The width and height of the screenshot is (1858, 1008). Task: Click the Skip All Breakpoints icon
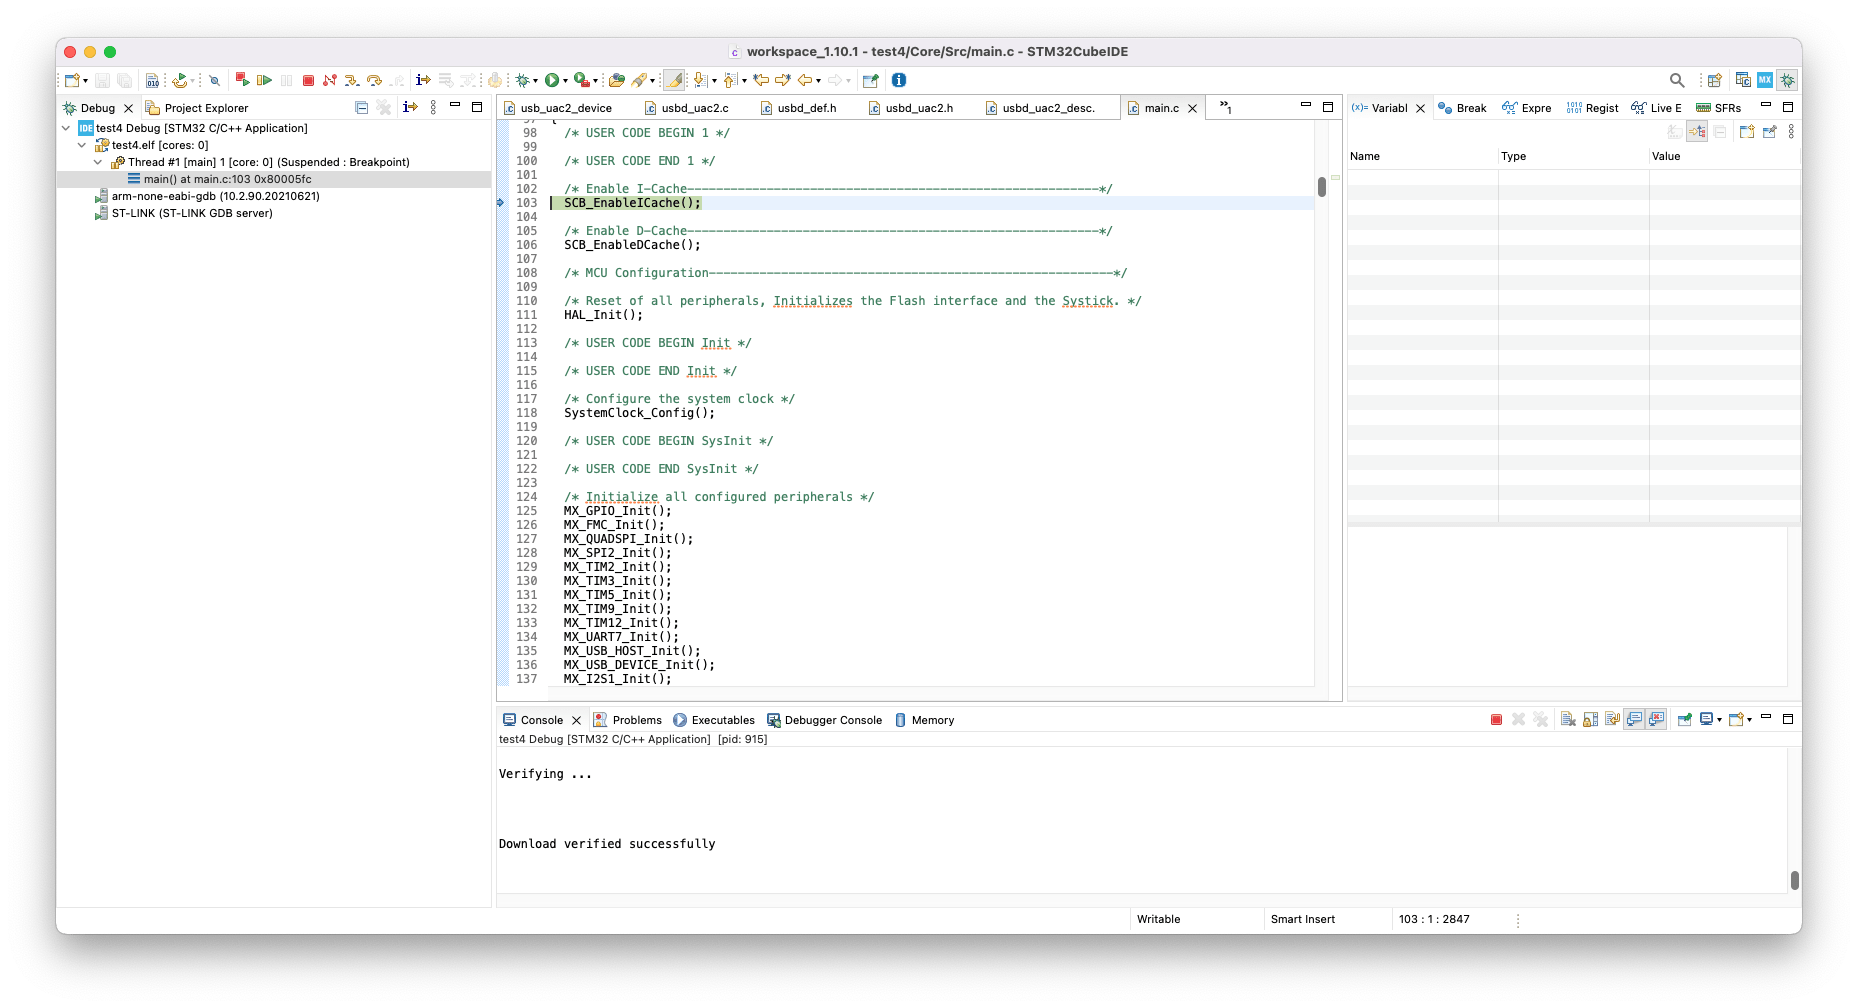tap(214, 80)
